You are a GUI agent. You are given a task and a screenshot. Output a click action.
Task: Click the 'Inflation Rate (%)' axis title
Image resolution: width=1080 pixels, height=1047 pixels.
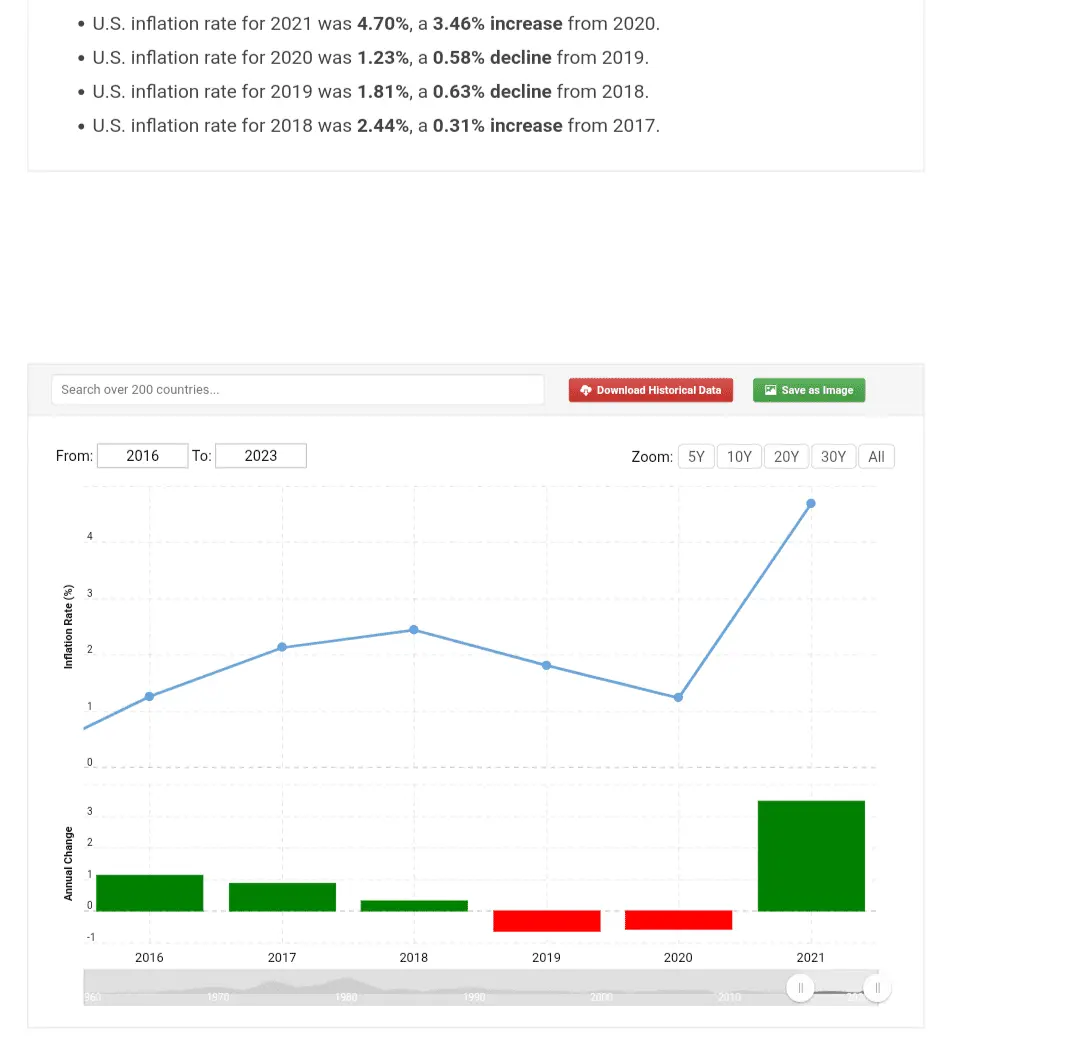click(68, 627)
